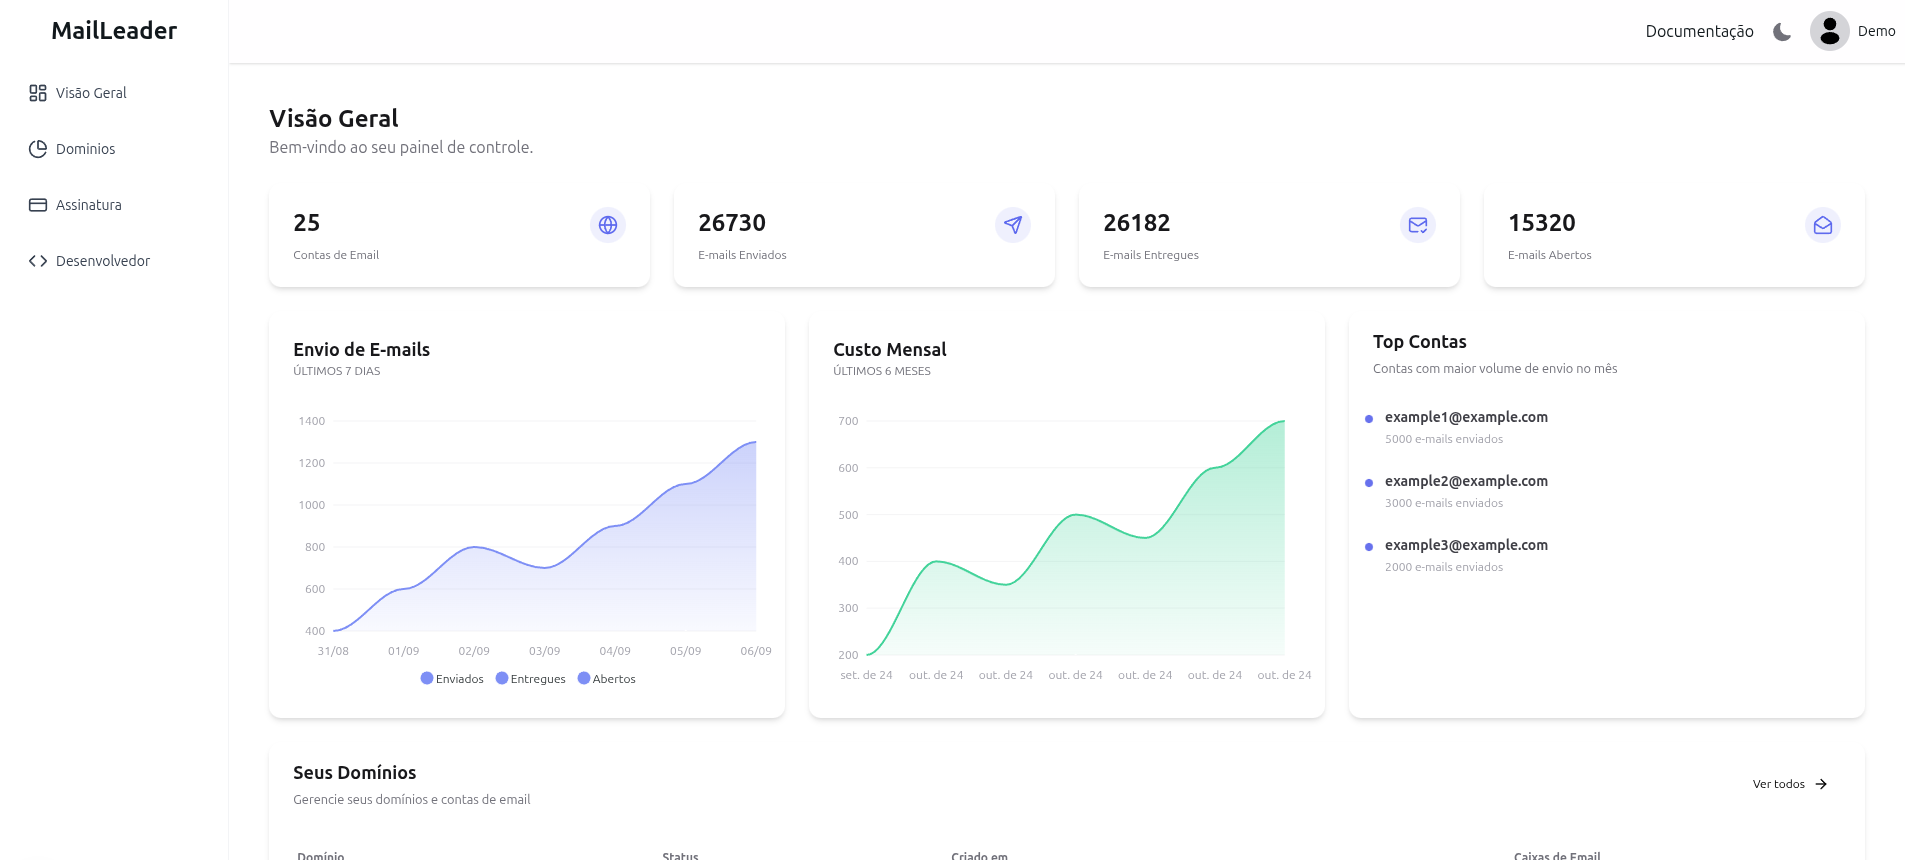Click the open envelope icon on E-mails Abertos

[x=1822, y=225]
